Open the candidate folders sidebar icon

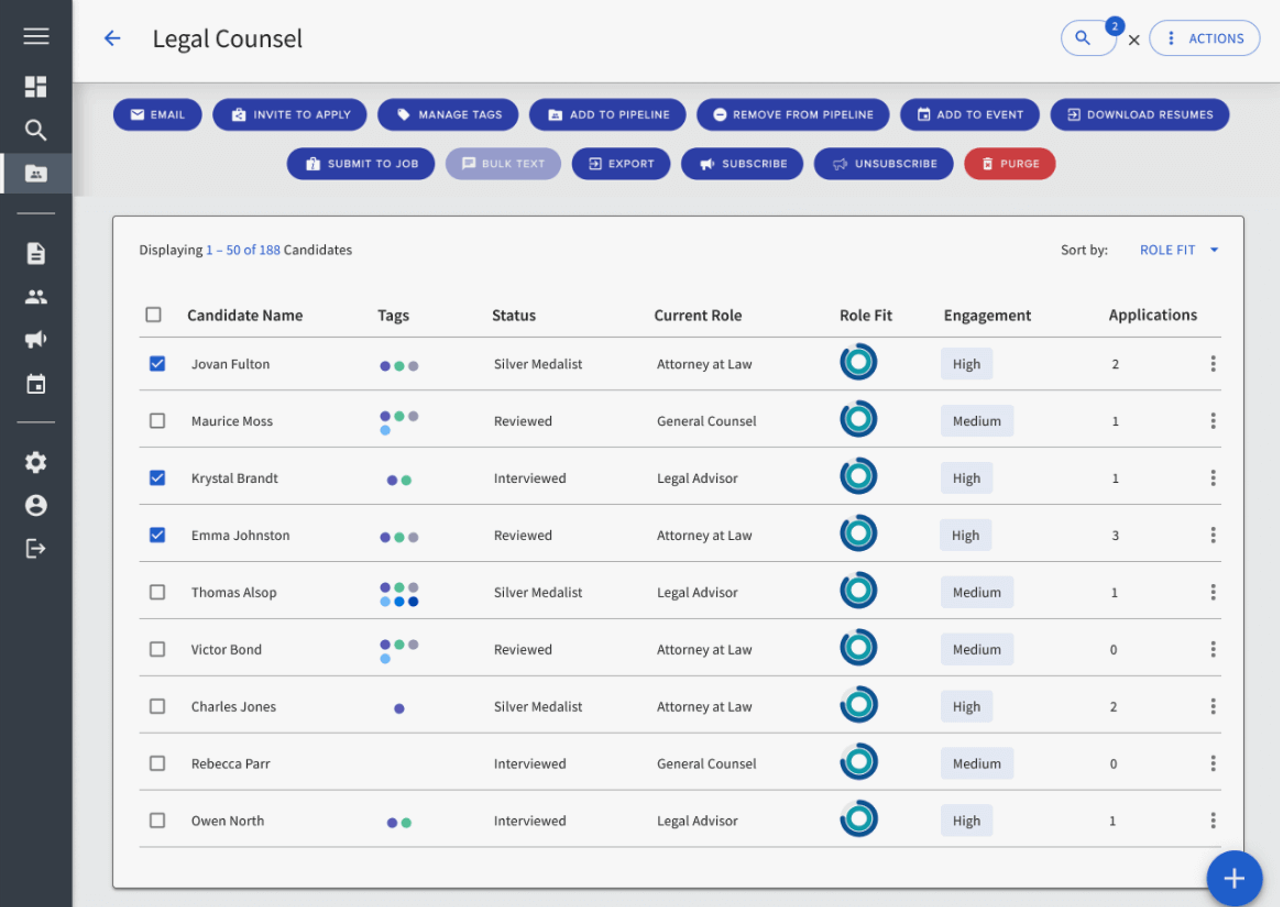tap(36, 174)
